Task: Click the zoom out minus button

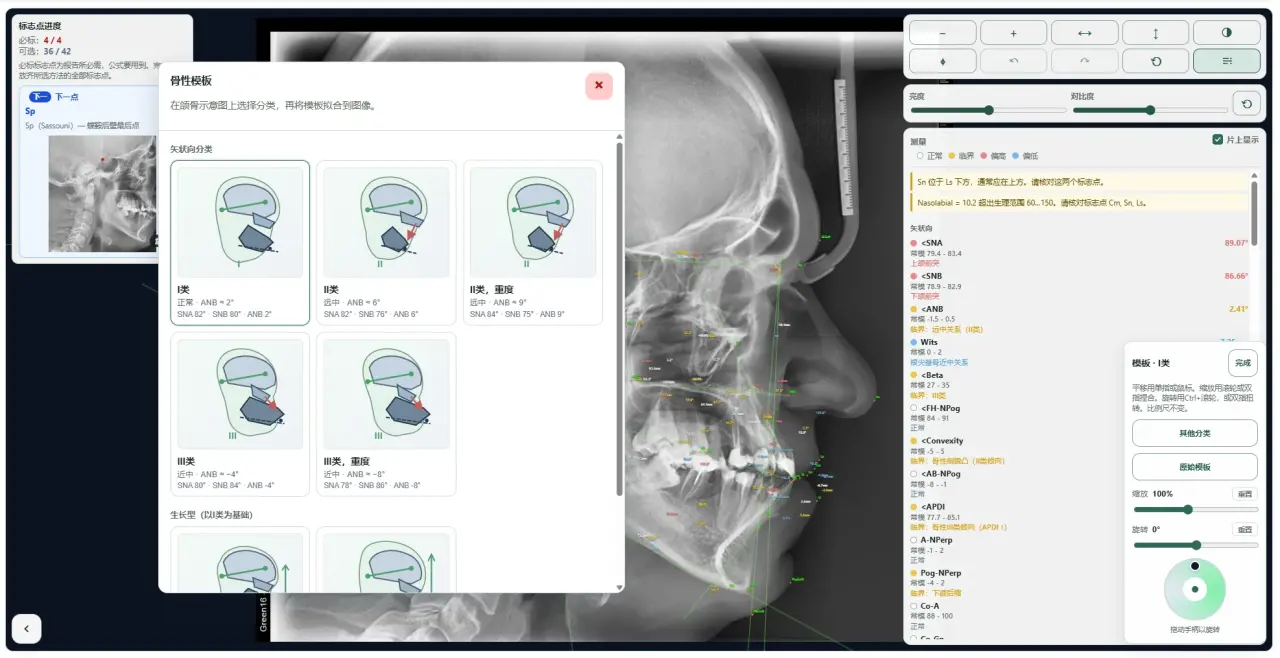Action: point(943,33)
